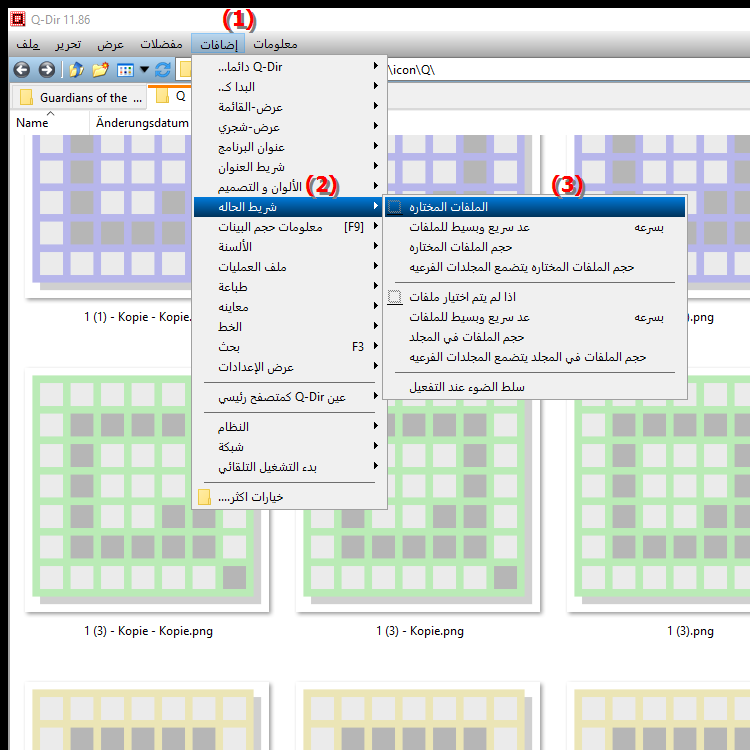Open the النظام submenu
The image size is (750, 750).
coord(288,427)
